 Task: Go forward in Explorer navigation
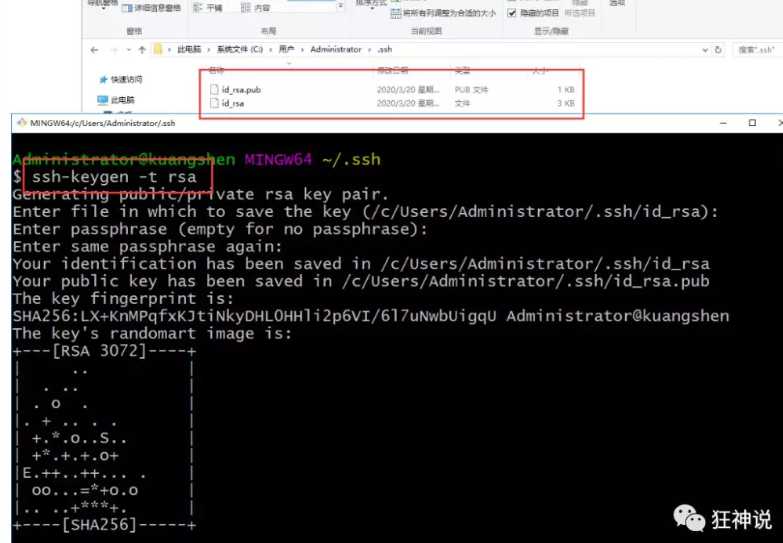coord(114,49)
